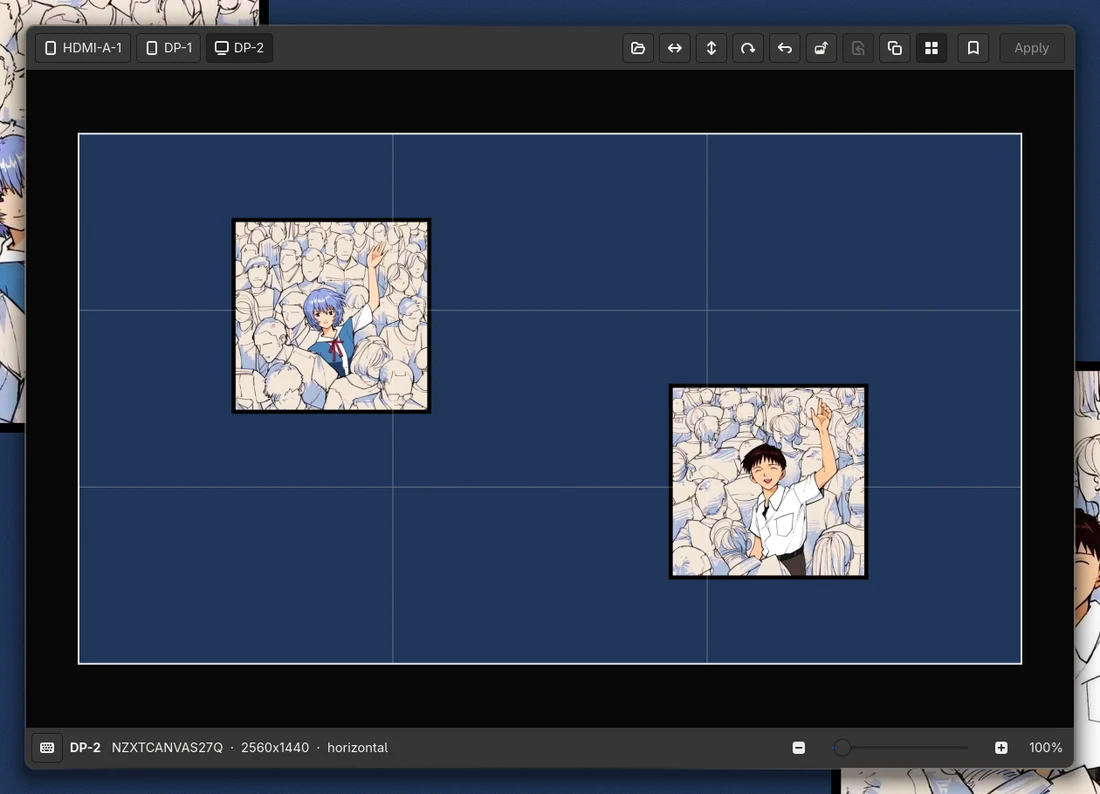
Task: Toggle the grid overlay button
Action: tap(931, 48)
